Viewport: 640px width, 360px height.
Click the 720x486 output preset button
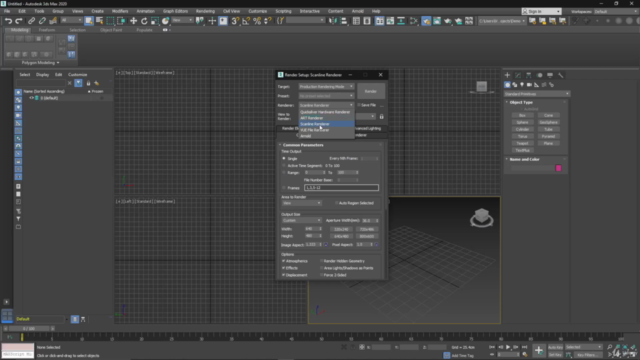click(367, 229)
